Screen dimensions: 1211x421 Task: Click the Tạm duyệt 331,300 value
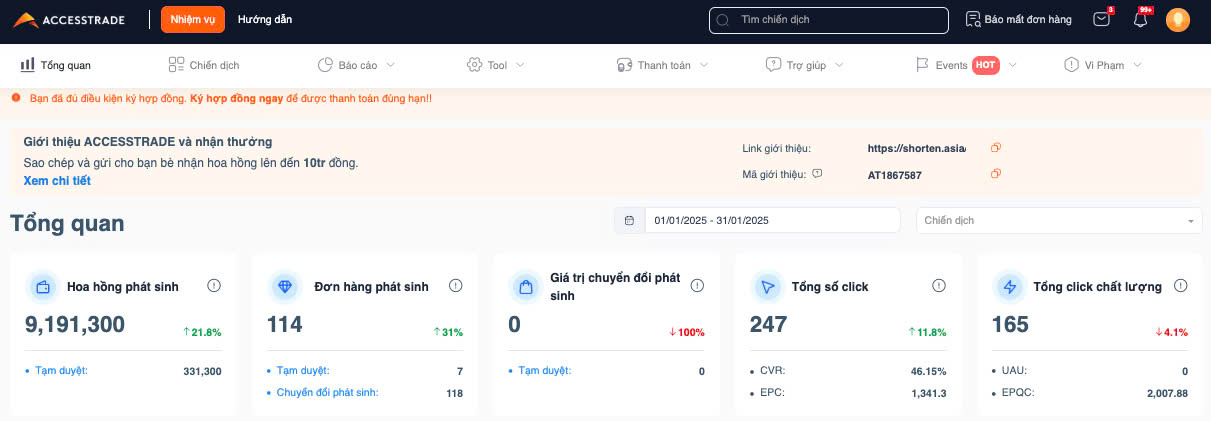(202, 371)
